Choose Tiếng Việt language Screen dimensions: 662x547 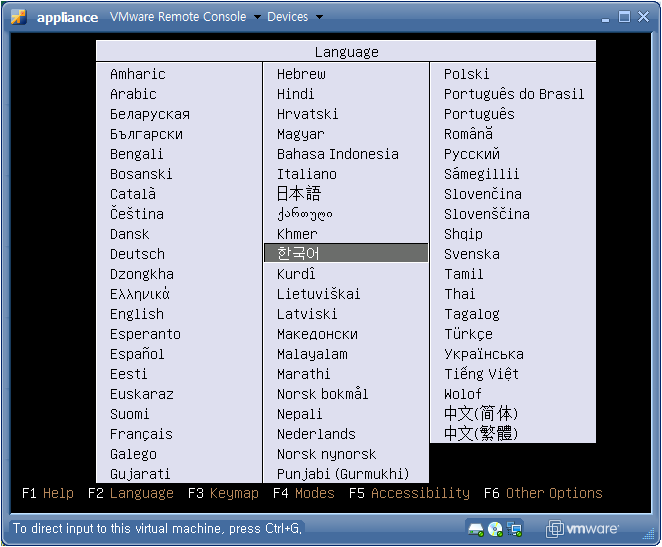pyautogui.click(x=481, y=374)
